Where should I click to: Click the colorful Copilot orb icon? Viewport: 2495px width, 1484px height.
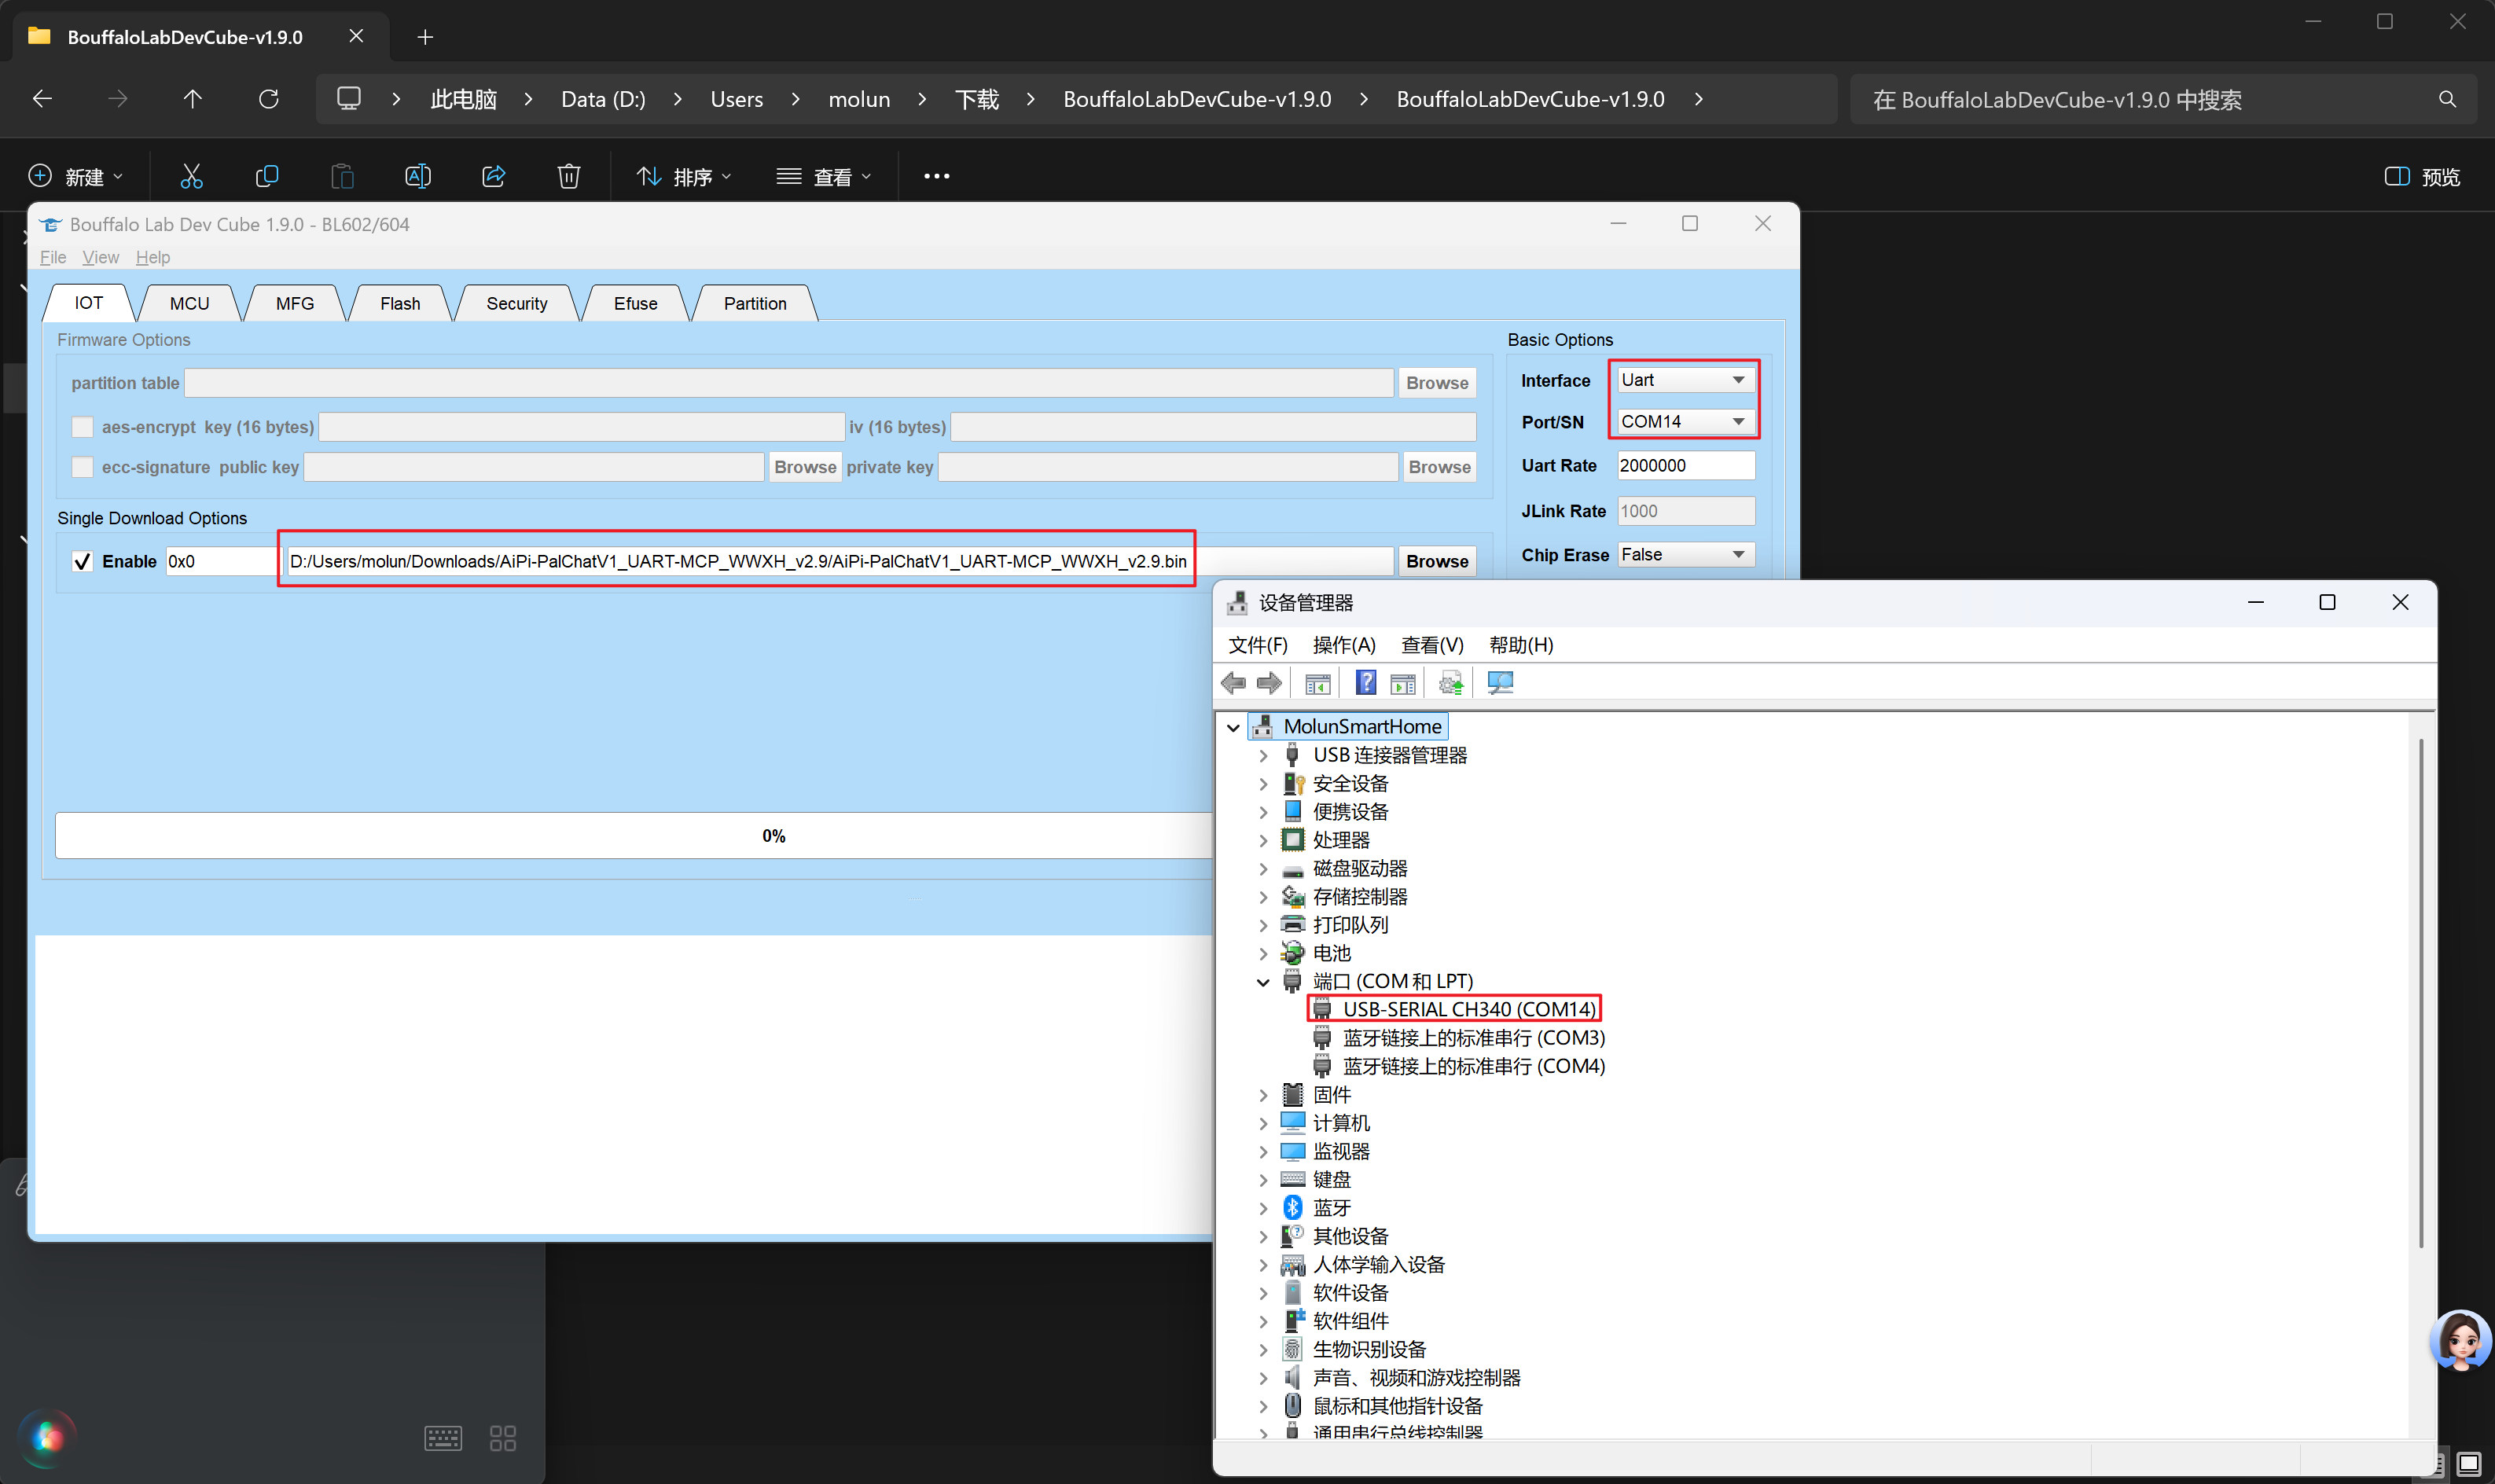(48, 1438)
